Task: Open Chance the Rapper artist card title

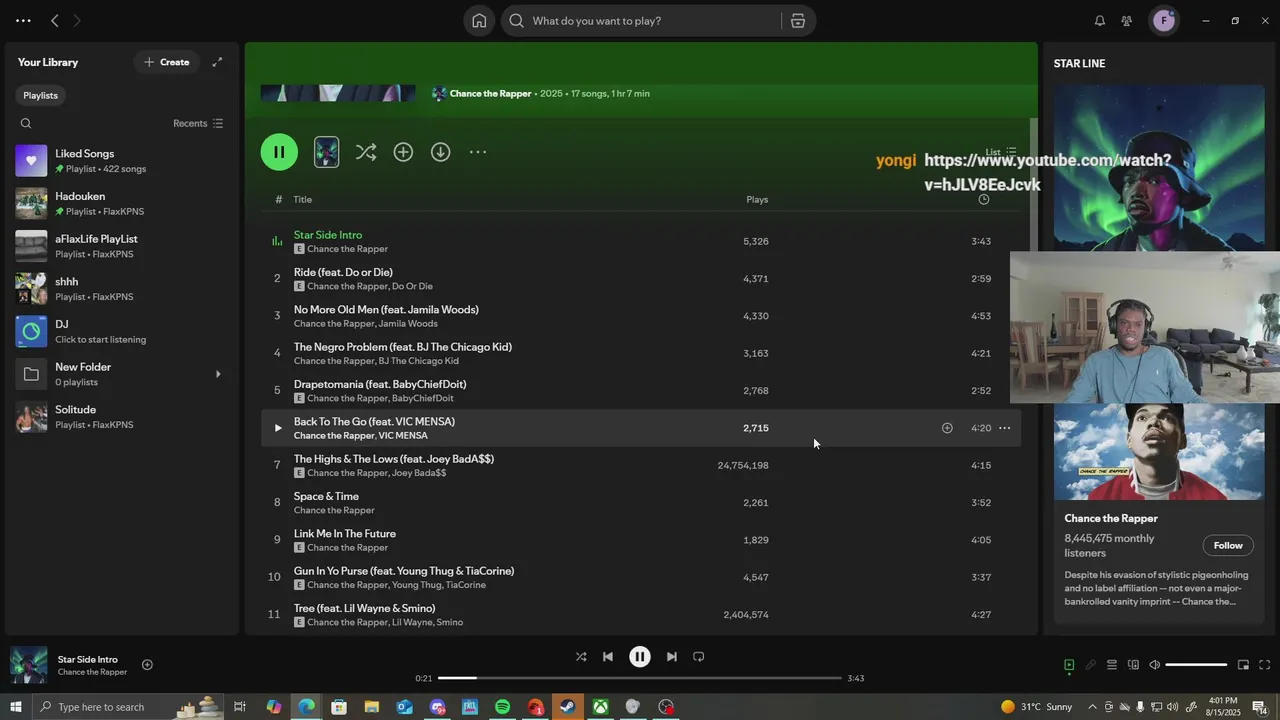Action: point(1111,518)
